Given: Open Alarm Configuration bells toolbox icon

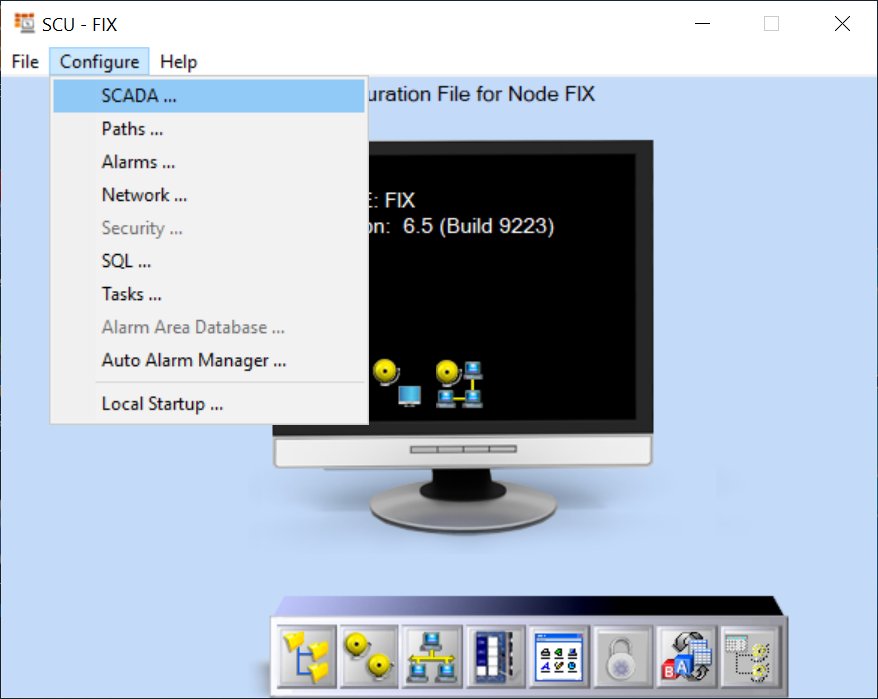Looking at the screenshot, I should pos(369,656).
